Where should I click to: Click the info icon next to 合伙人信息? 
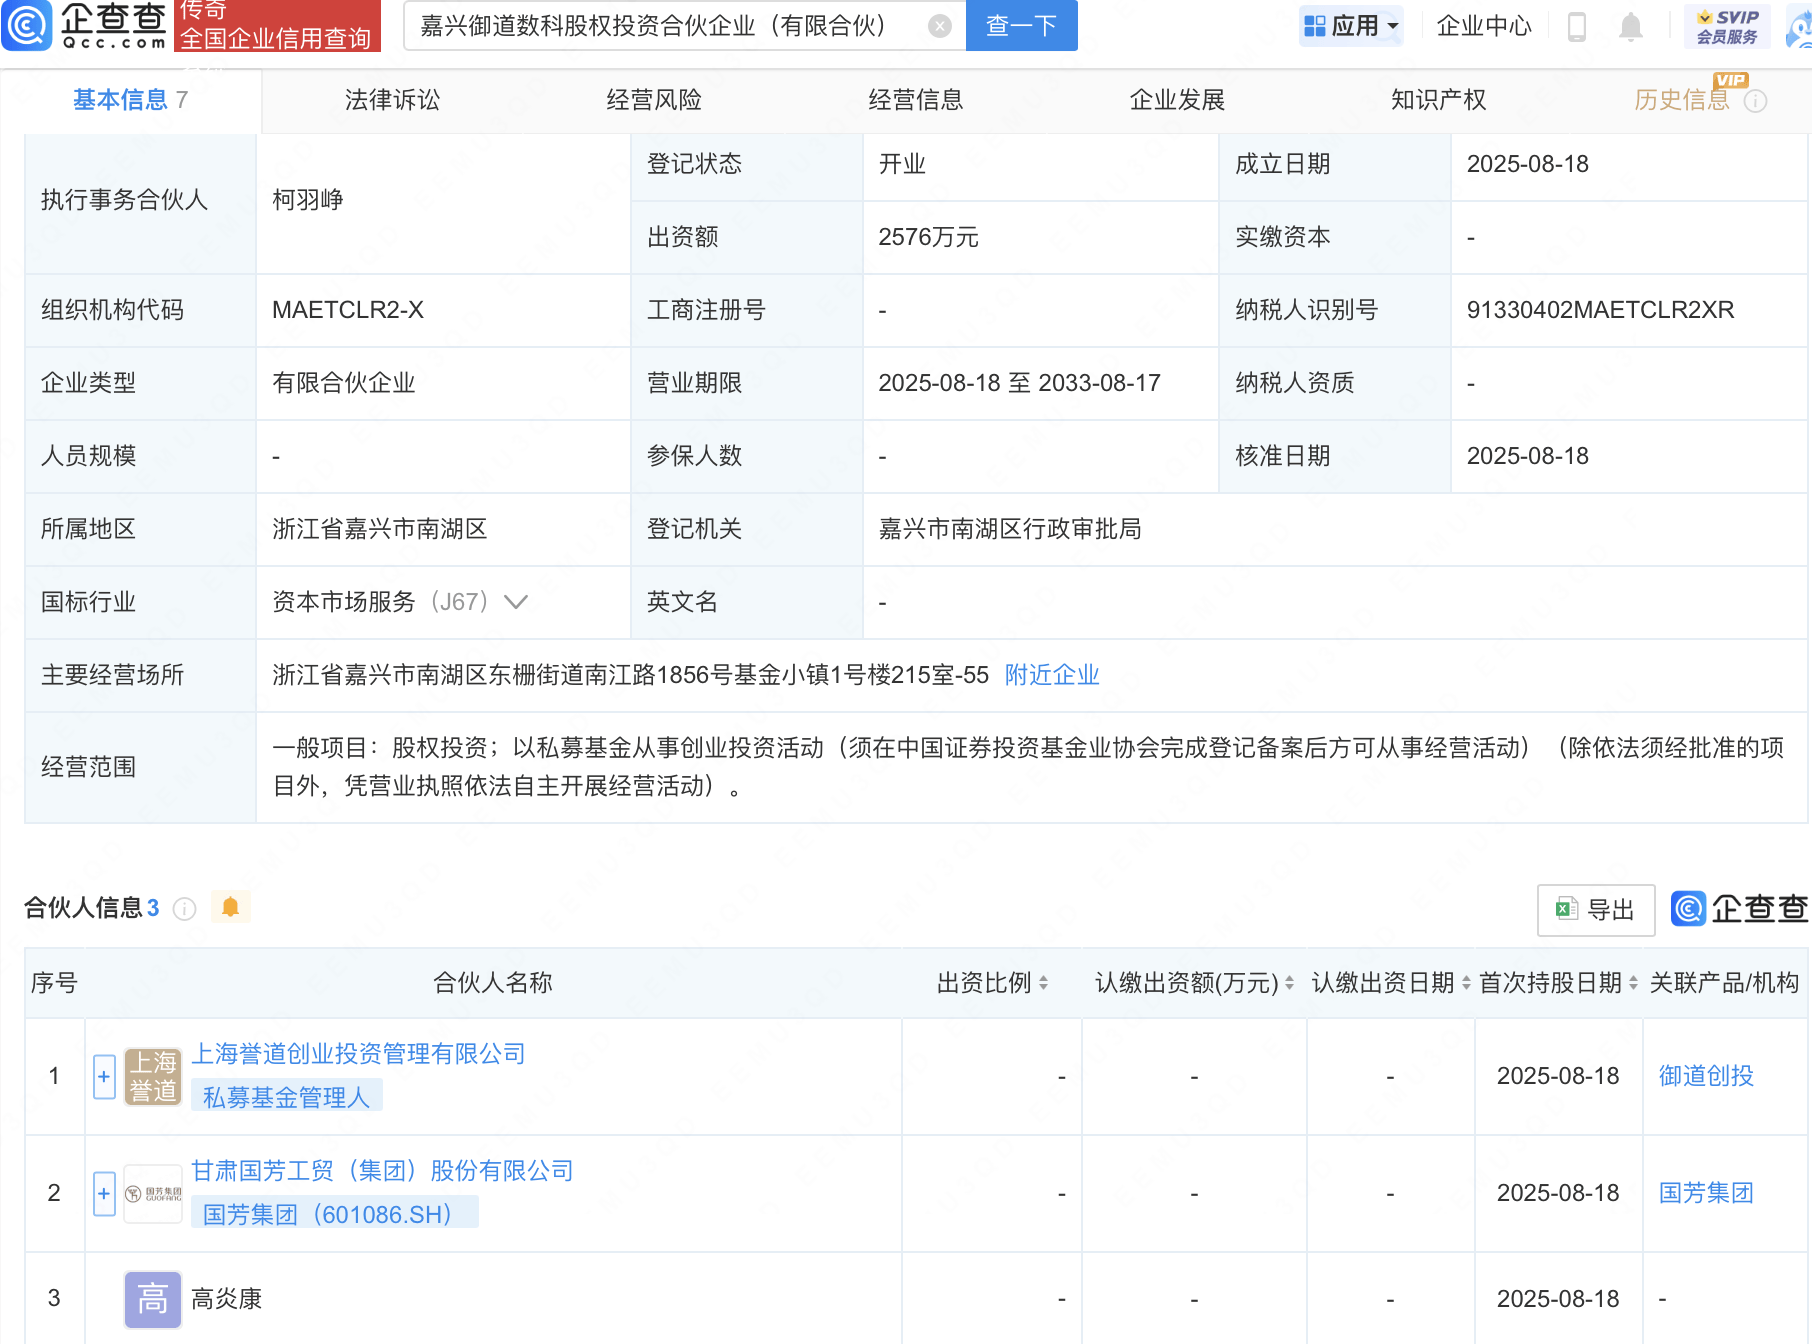(x=184, y=908)
